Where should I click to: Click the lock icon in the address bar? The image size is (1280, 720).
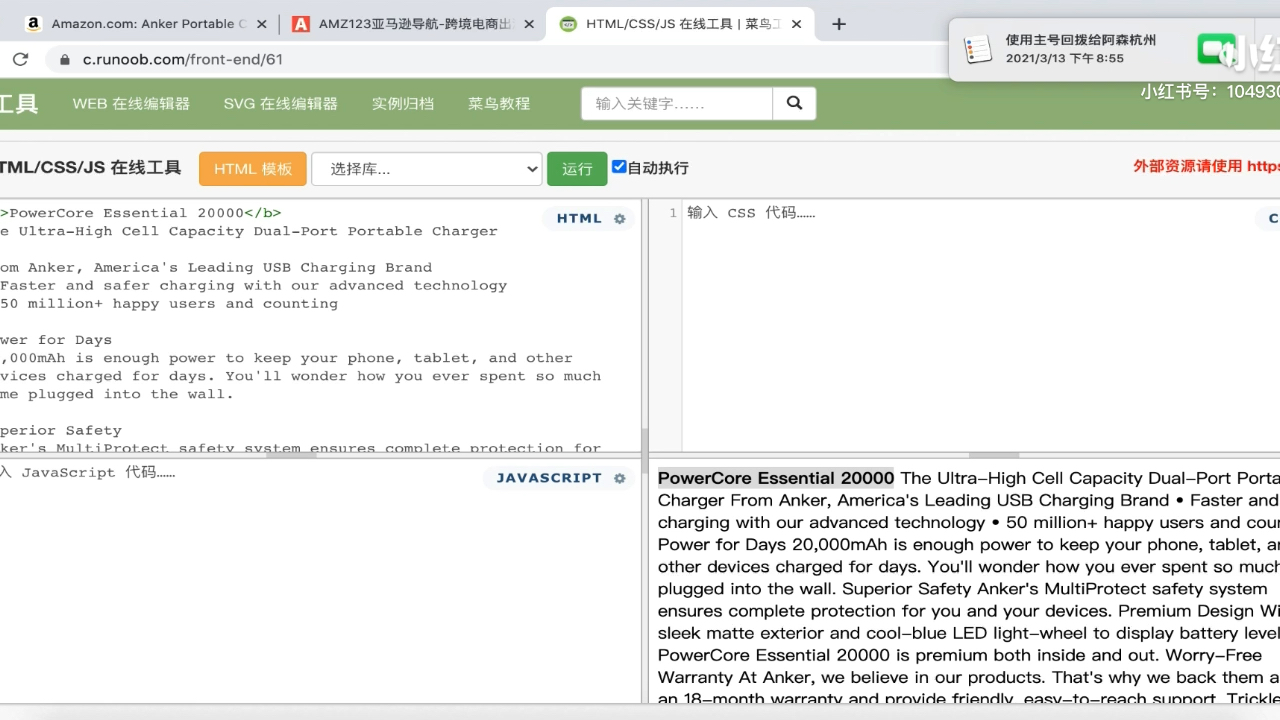pos(65,60)
